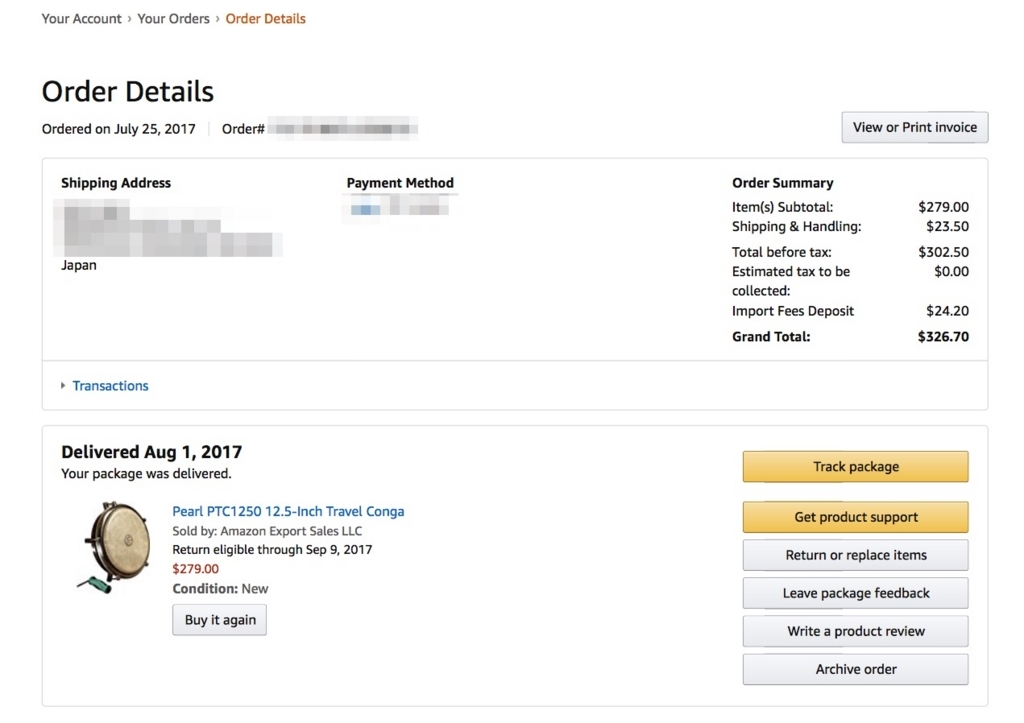The image size is (1024, 723).
Task: Click the Order Details breadcrumb
Action: click(x=265, y=19)
